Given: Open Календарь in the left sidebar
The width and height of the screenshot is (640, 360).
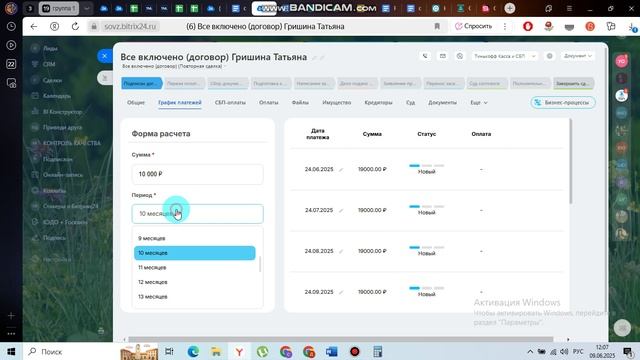Looking at the screenshot, I should coord(57,96).
